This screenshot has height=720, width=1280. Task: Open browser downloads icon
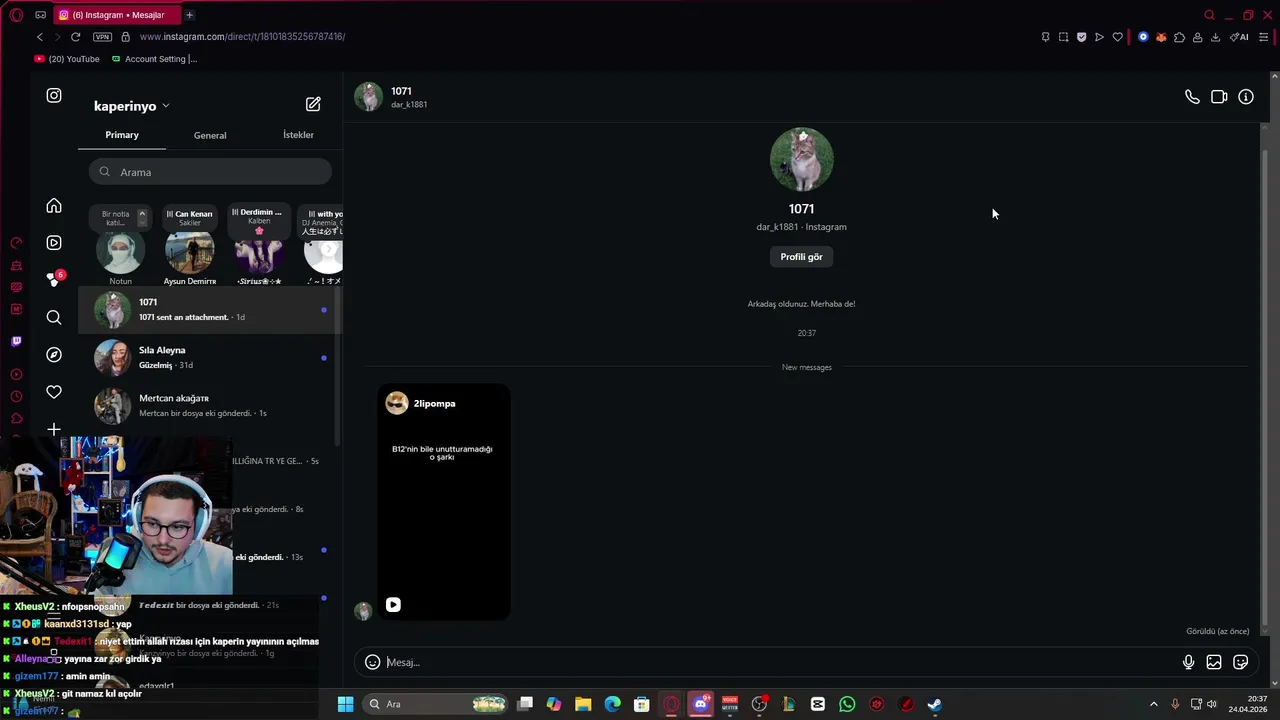pyautogui.click(x=1215, y=37)
